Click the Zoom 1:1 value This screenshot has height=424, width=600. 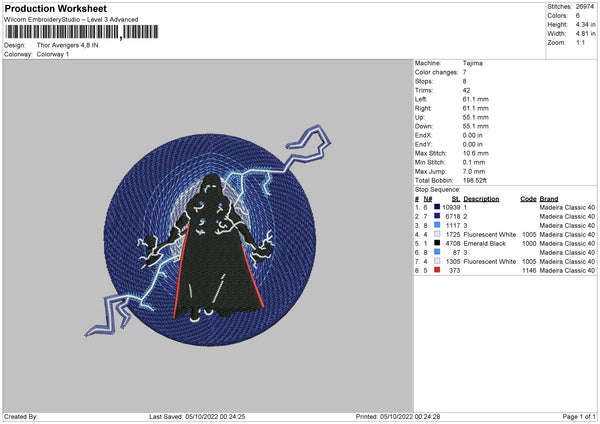point(580,42)
